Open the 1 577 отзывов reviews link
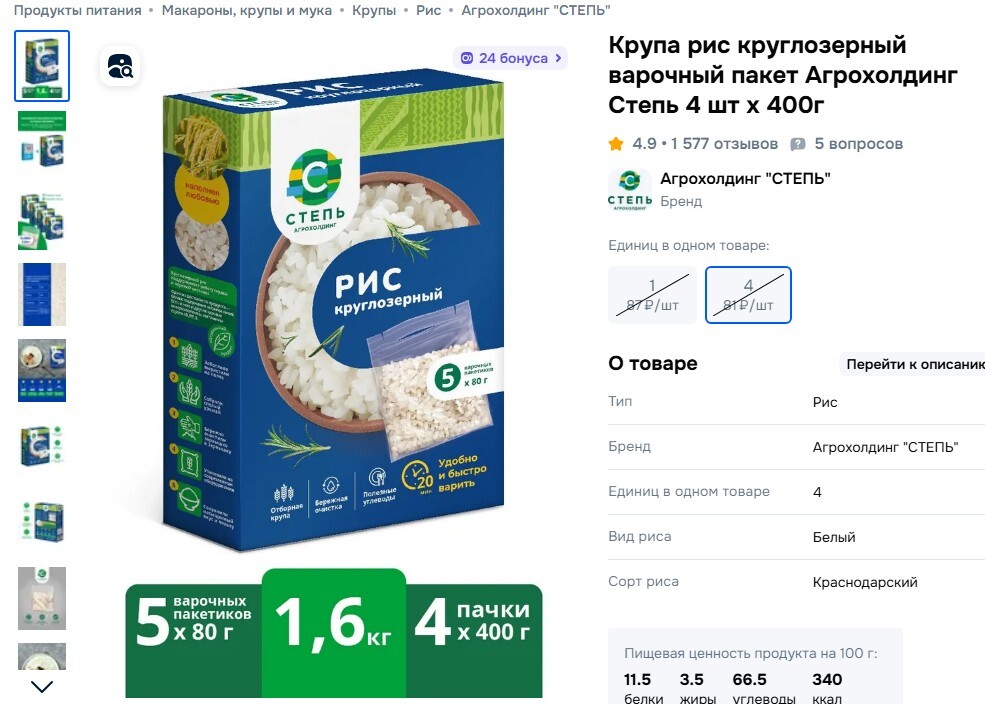Viewport: 985px width, 704px height. point(724,144)
